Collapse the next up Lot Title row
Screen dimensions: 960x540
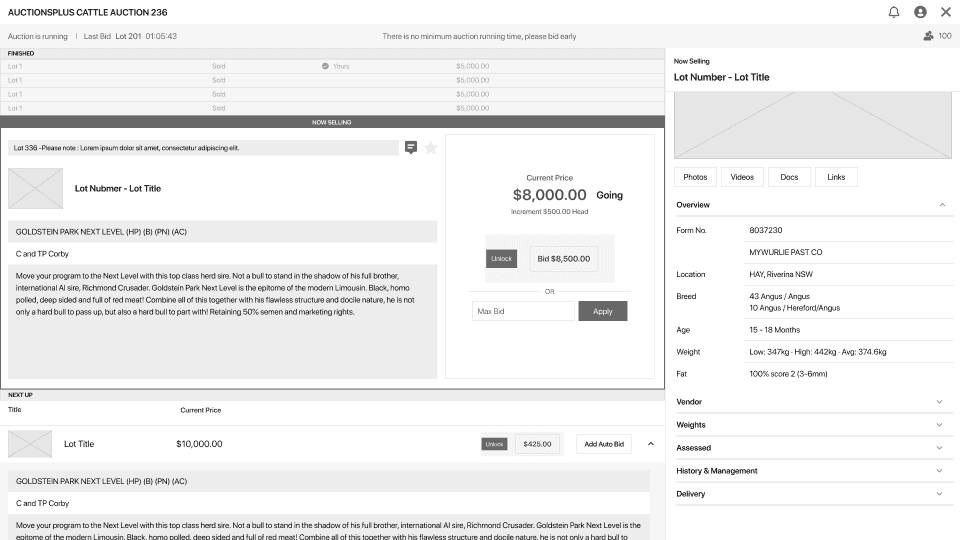coord(651,444)
